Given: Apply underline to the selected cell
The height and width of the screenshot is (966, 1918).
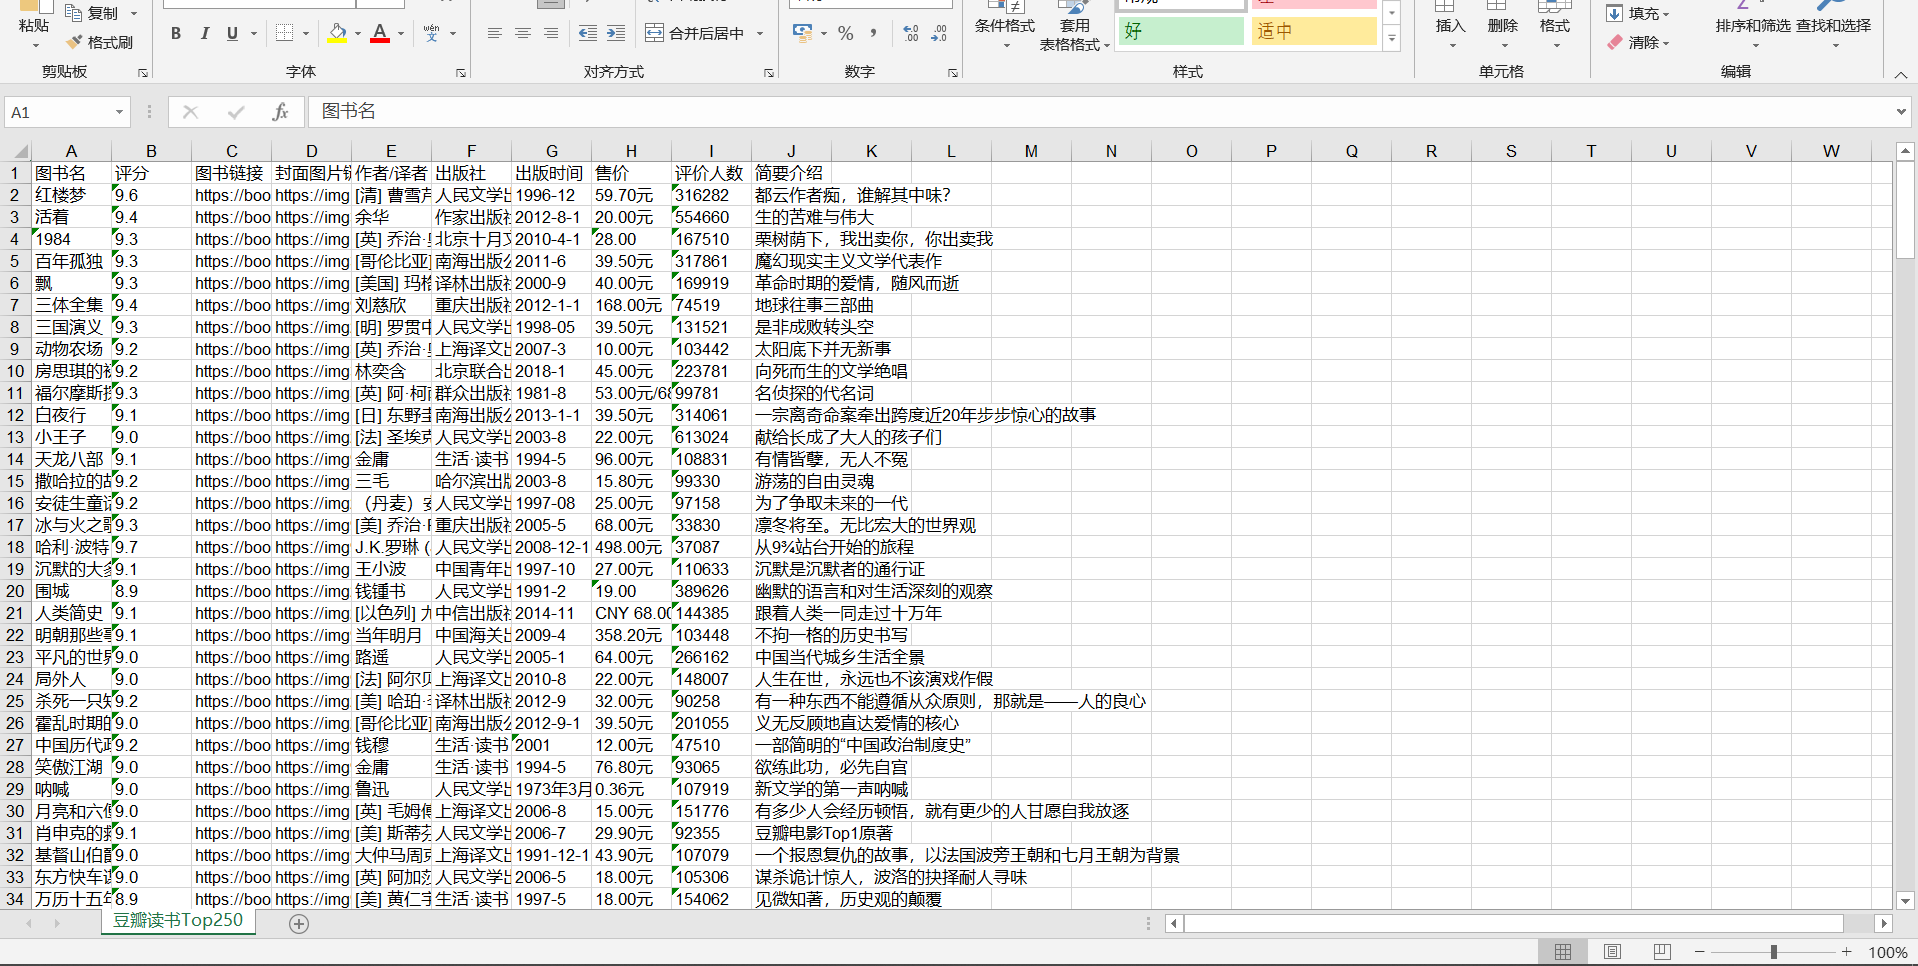Looking at the screenshot, I should 231,33.
